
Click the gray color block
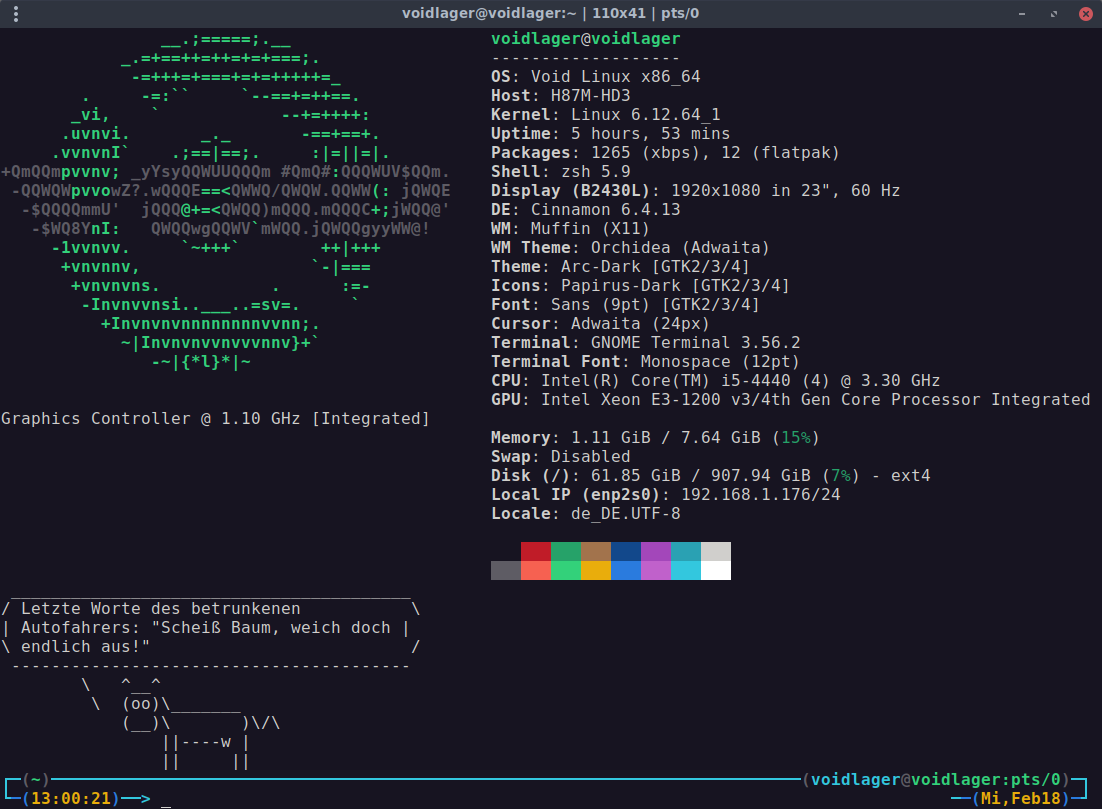point(506,570)
